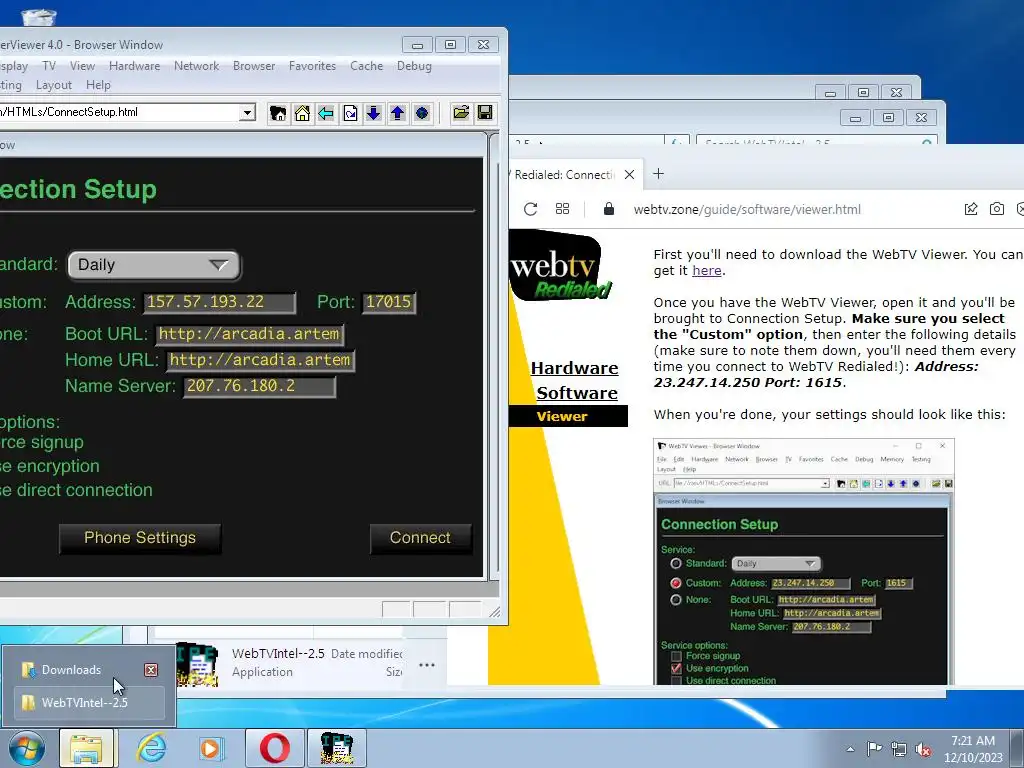Screen dimensions: 1024x768
Task: Click the Name Server input field
Action: [259, 387]
